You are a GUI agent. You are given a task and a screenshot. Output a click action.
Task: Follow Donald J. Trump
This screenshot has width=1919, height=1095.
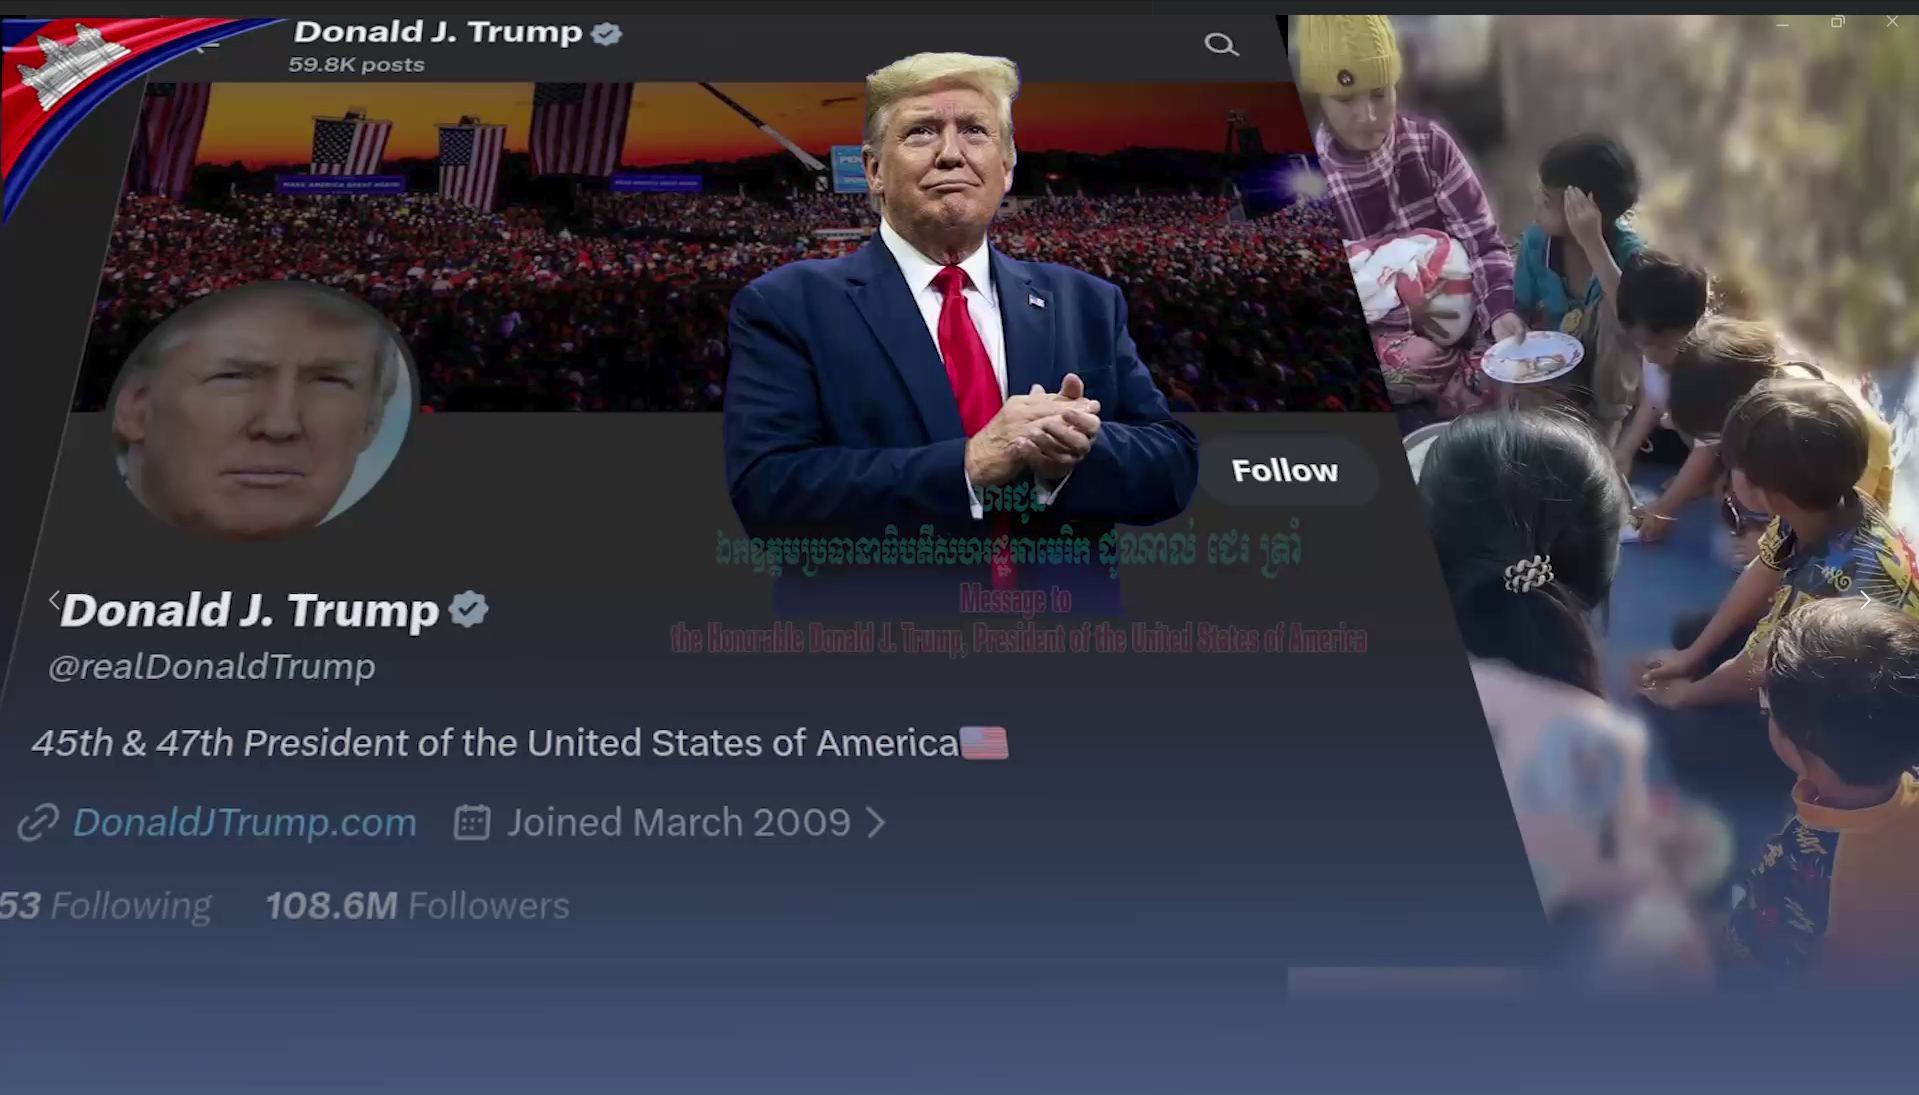coord(1285,470)
